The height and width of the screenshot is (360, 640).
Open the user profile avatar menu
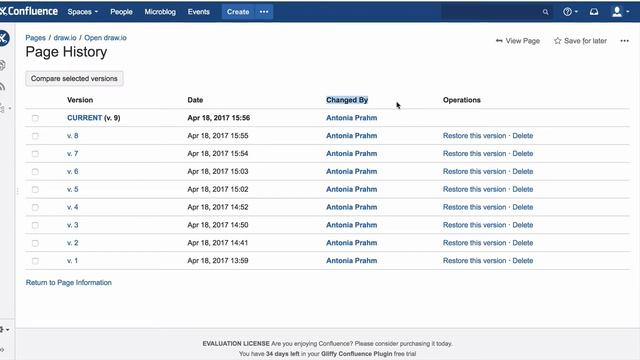pyautogui.click(x=620, y=12)
